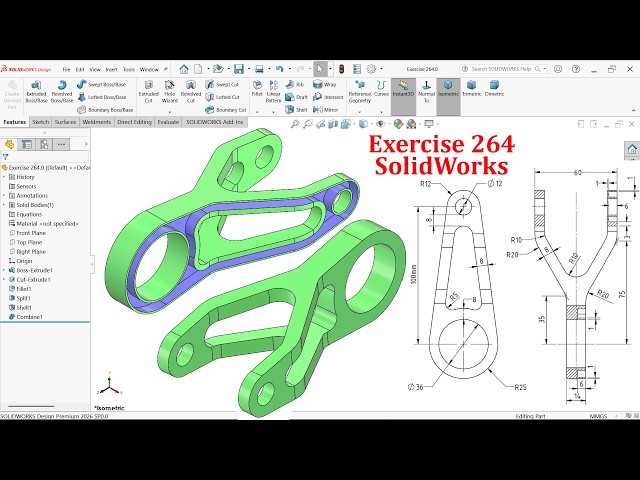Activate the Intersect feature
The height and width of the screenshot is (480, 640).
click(328, 97)
